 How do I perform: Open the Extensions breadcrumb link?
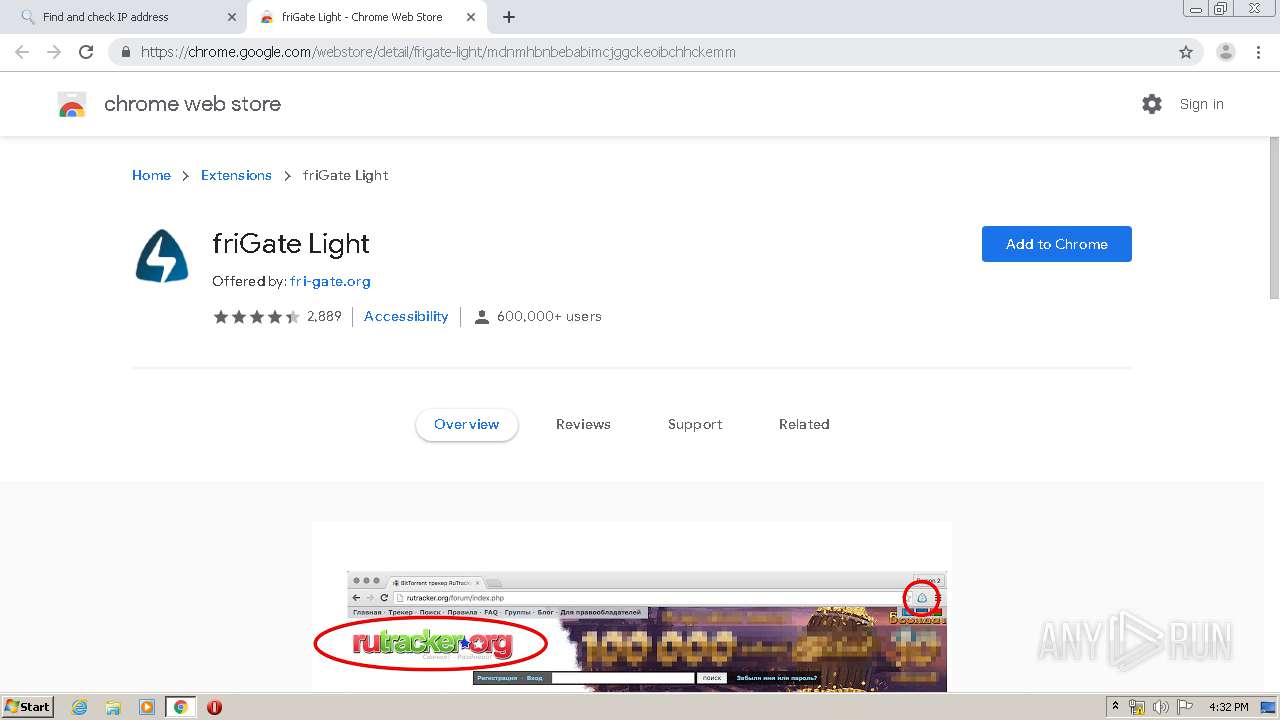[x=236, y=175]
